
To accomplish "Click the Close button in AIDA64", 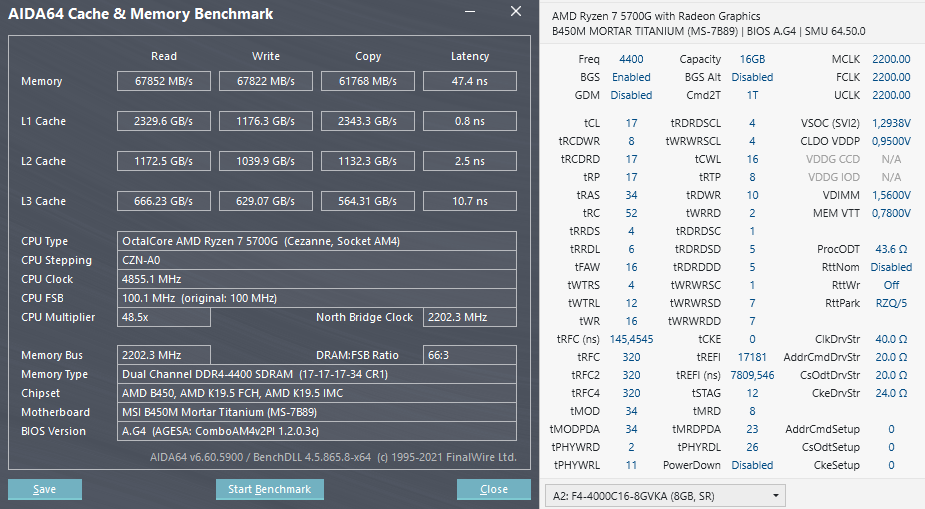I will [x=494, y=489].
